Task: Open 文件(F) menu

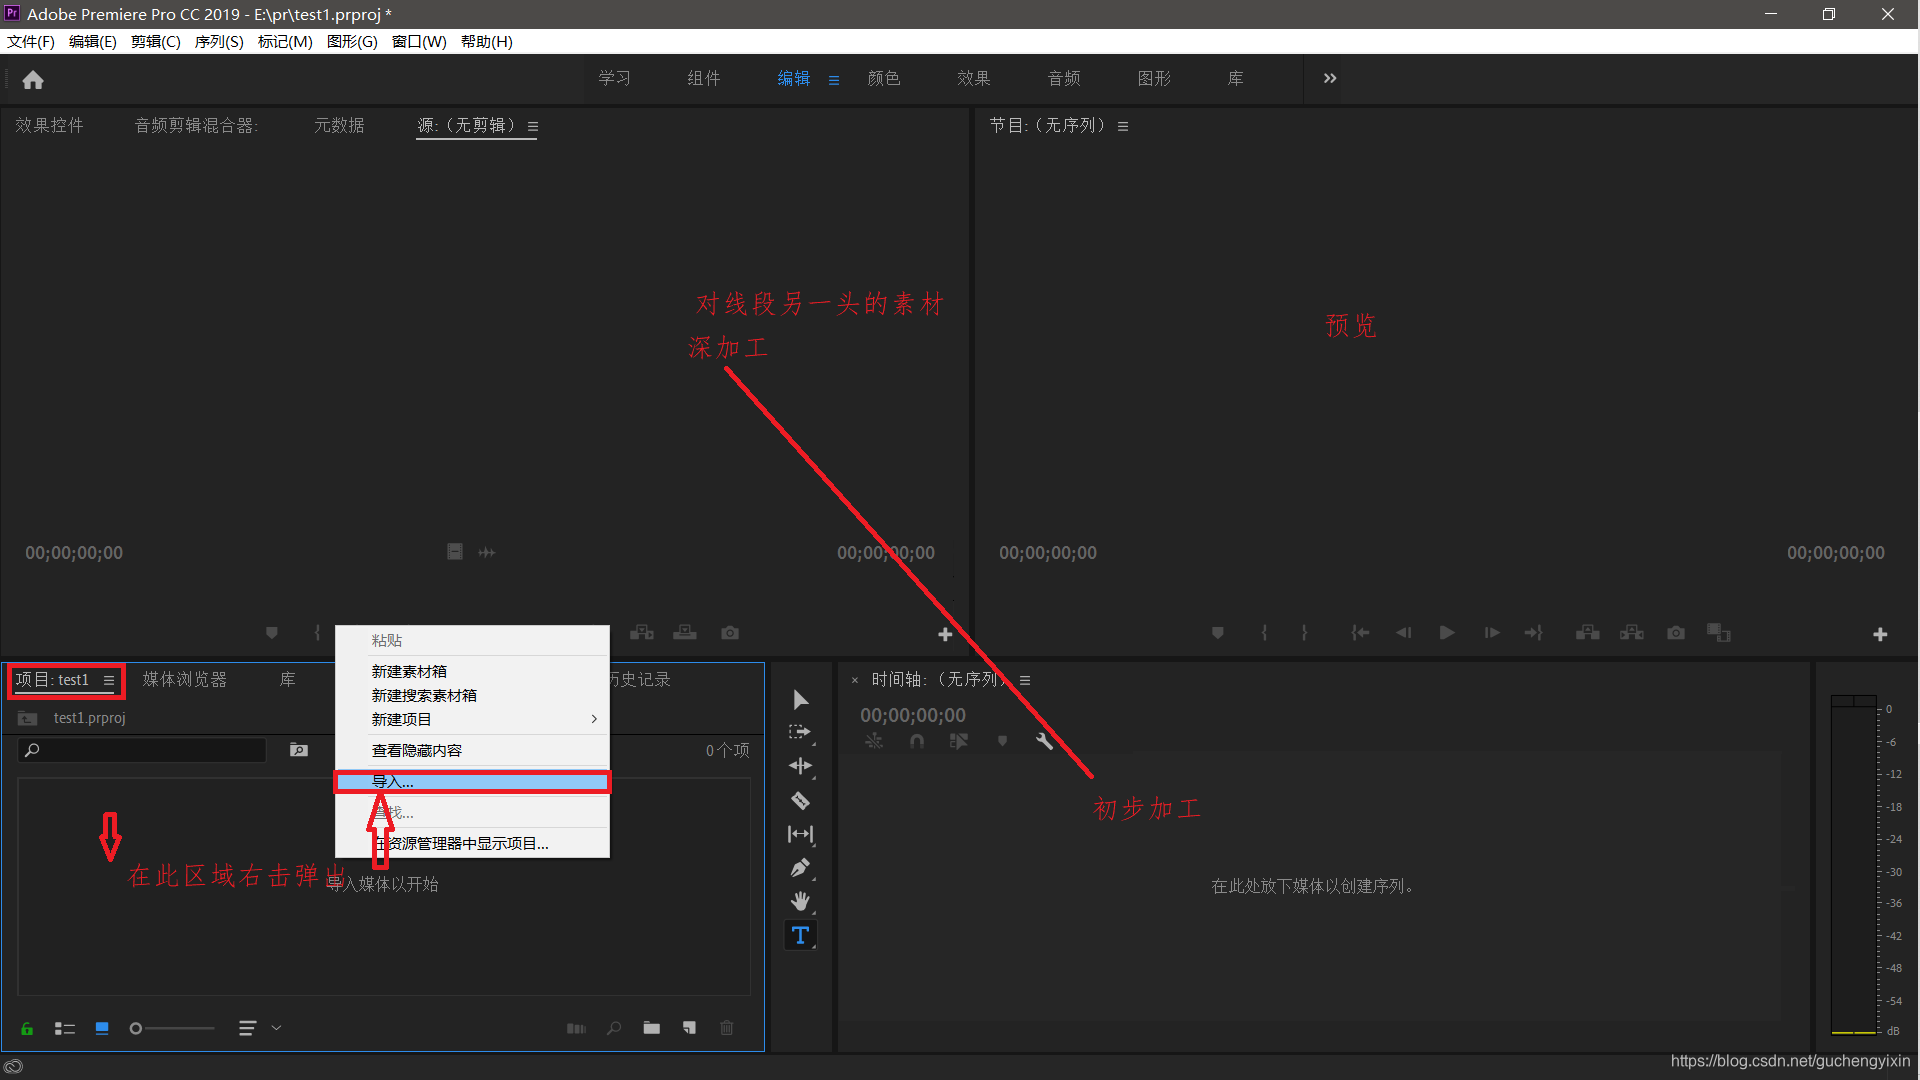Action: 31,41
